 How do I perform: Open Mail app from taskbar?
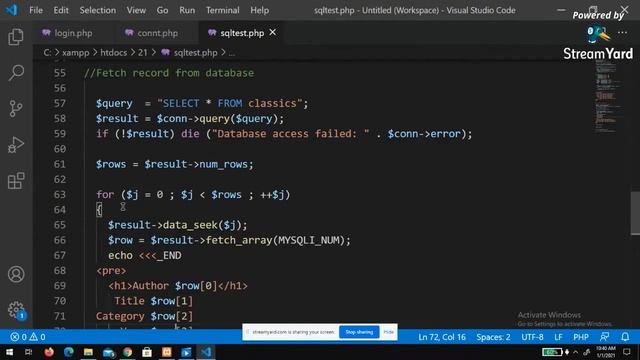(108, 352)
